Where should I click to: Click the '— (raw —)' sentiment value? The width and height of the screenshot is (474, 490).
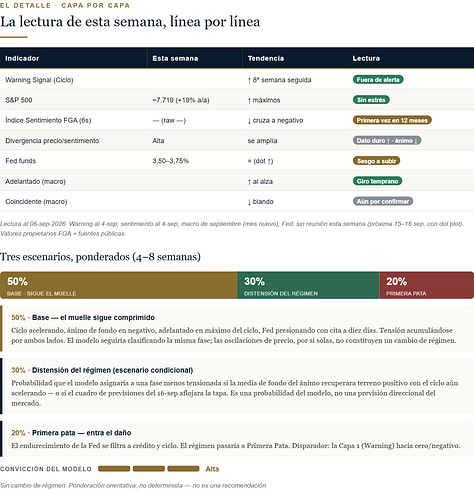point(169,120)
